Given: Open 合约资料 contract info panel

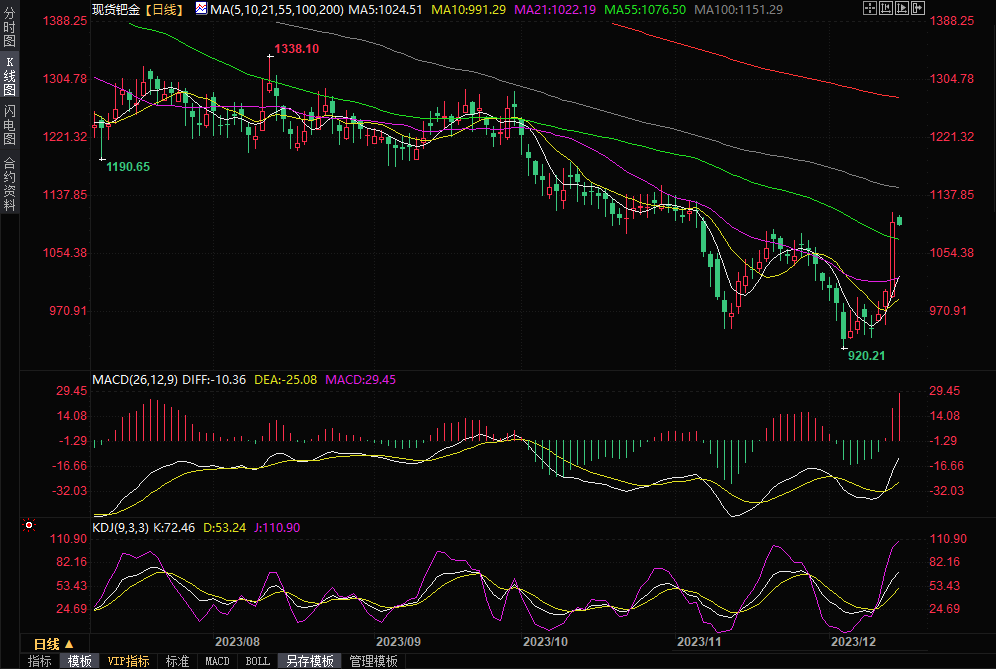Looking at the screenshot, I should (x=9, y=184).
